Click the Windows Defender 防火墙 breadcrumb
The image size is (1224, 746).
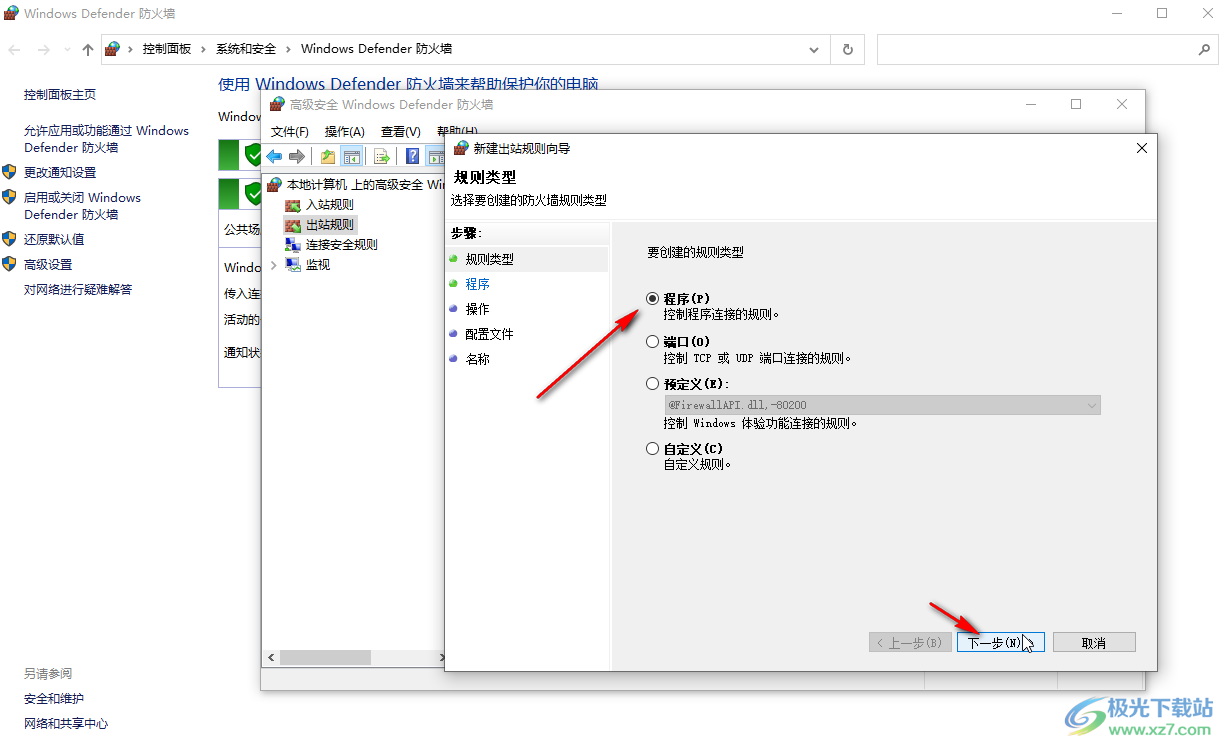pos(376,49)
